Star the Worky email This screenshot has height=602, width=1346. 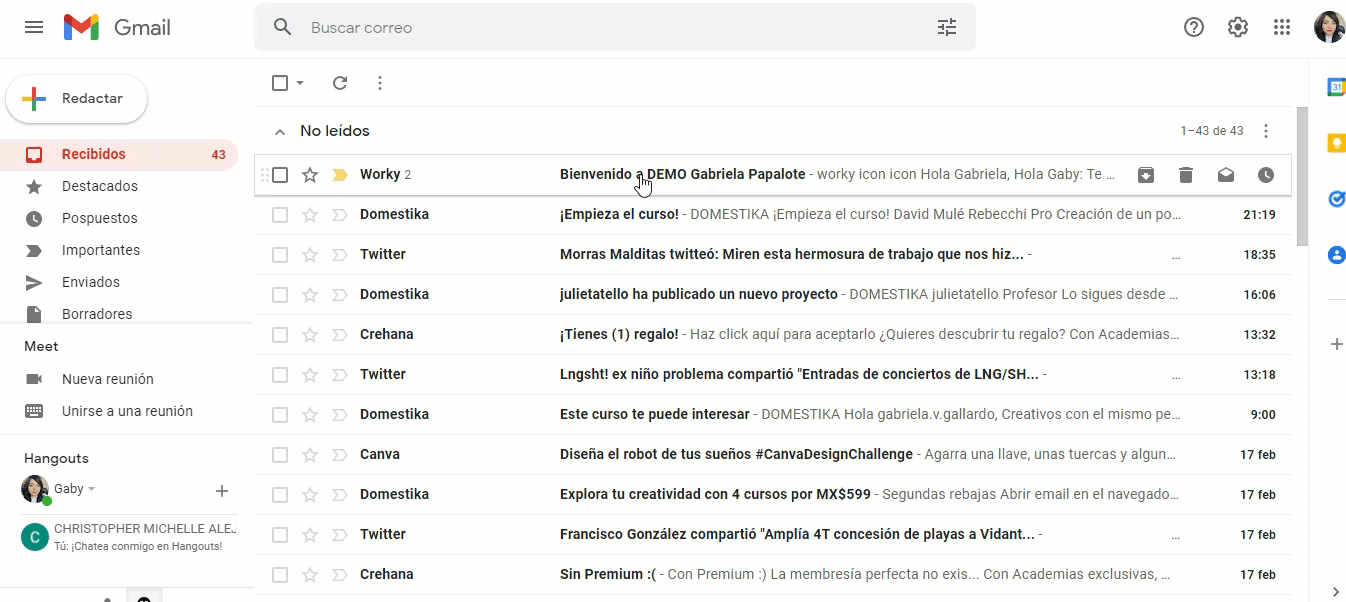(310, 175)
